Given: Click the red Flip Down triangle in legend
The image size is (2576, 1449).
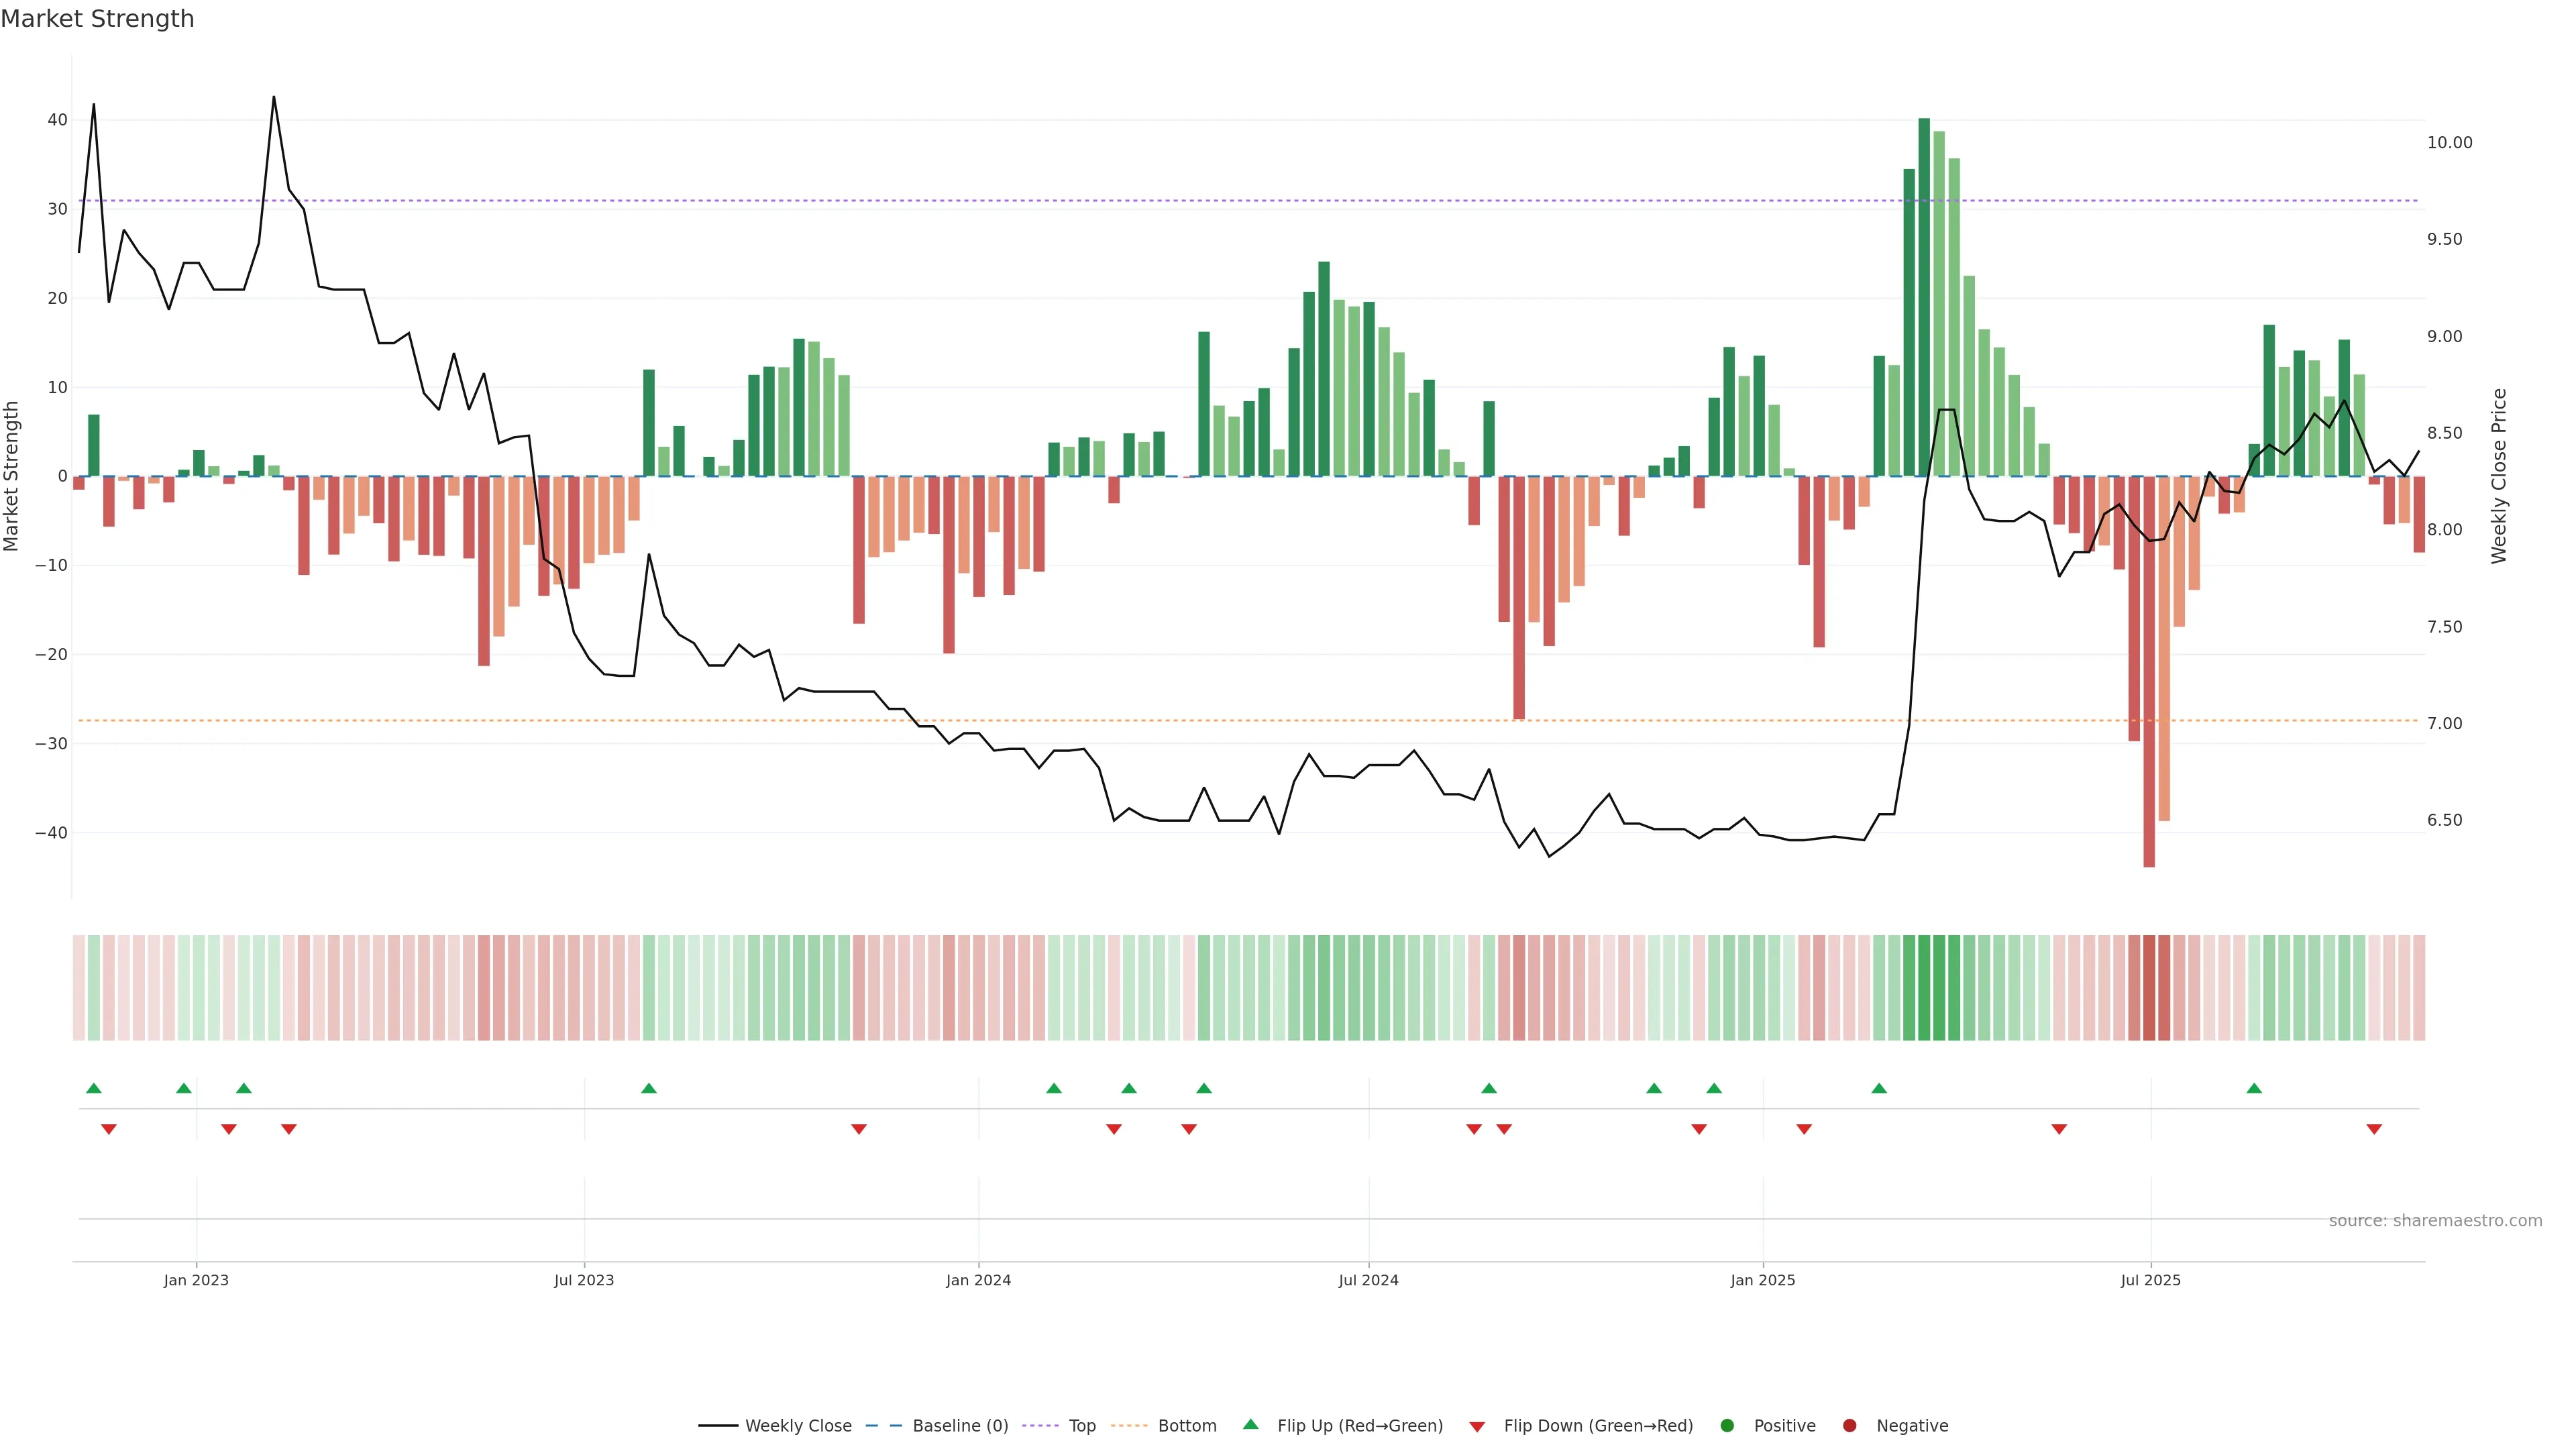Looking at the screenshot, I should click(1477, 1427).
